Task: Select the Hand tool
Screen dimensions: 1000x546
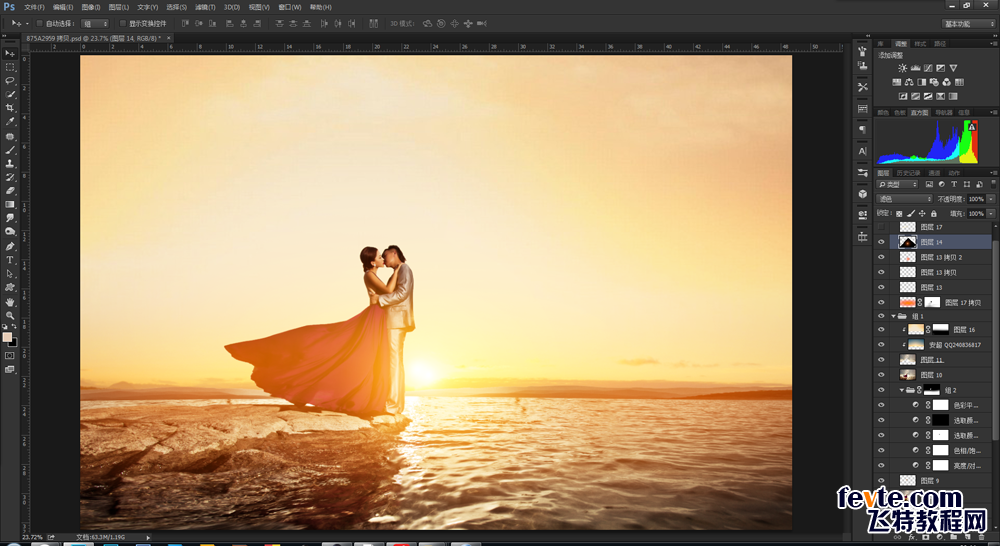Action: 10,302
